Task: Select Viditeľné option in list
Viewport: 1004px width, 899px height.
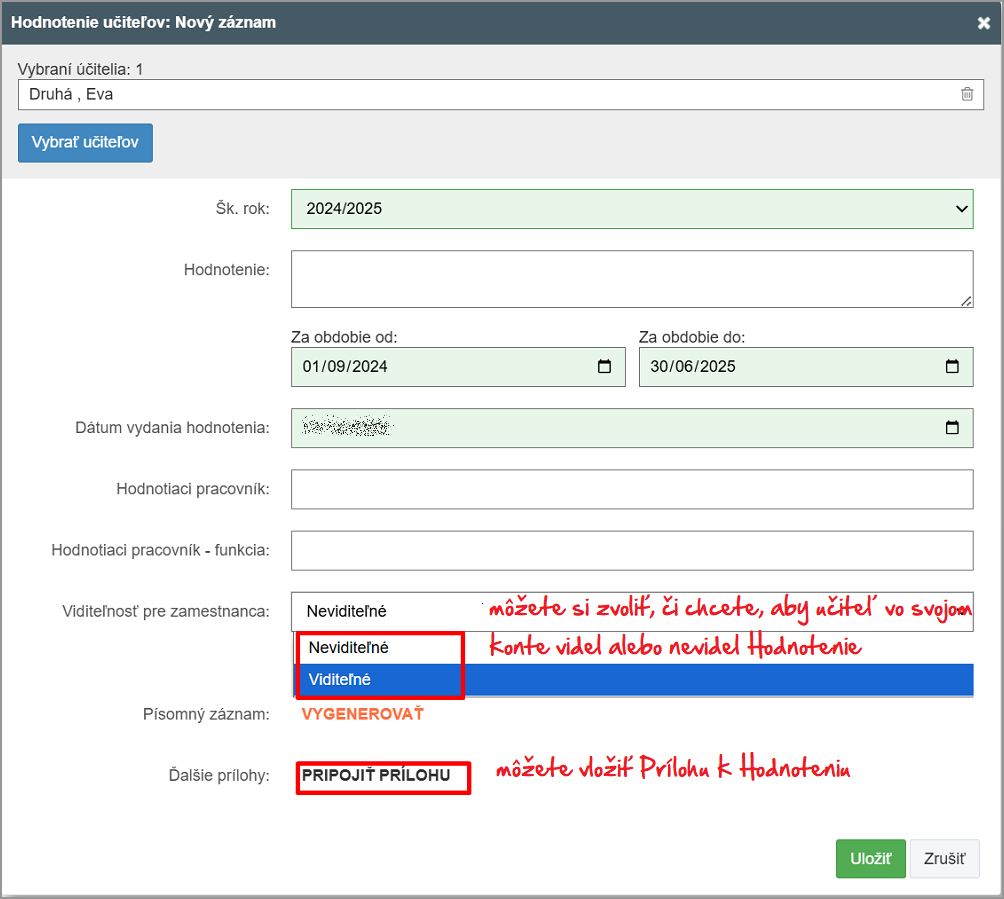Action: tap(341, 680)
